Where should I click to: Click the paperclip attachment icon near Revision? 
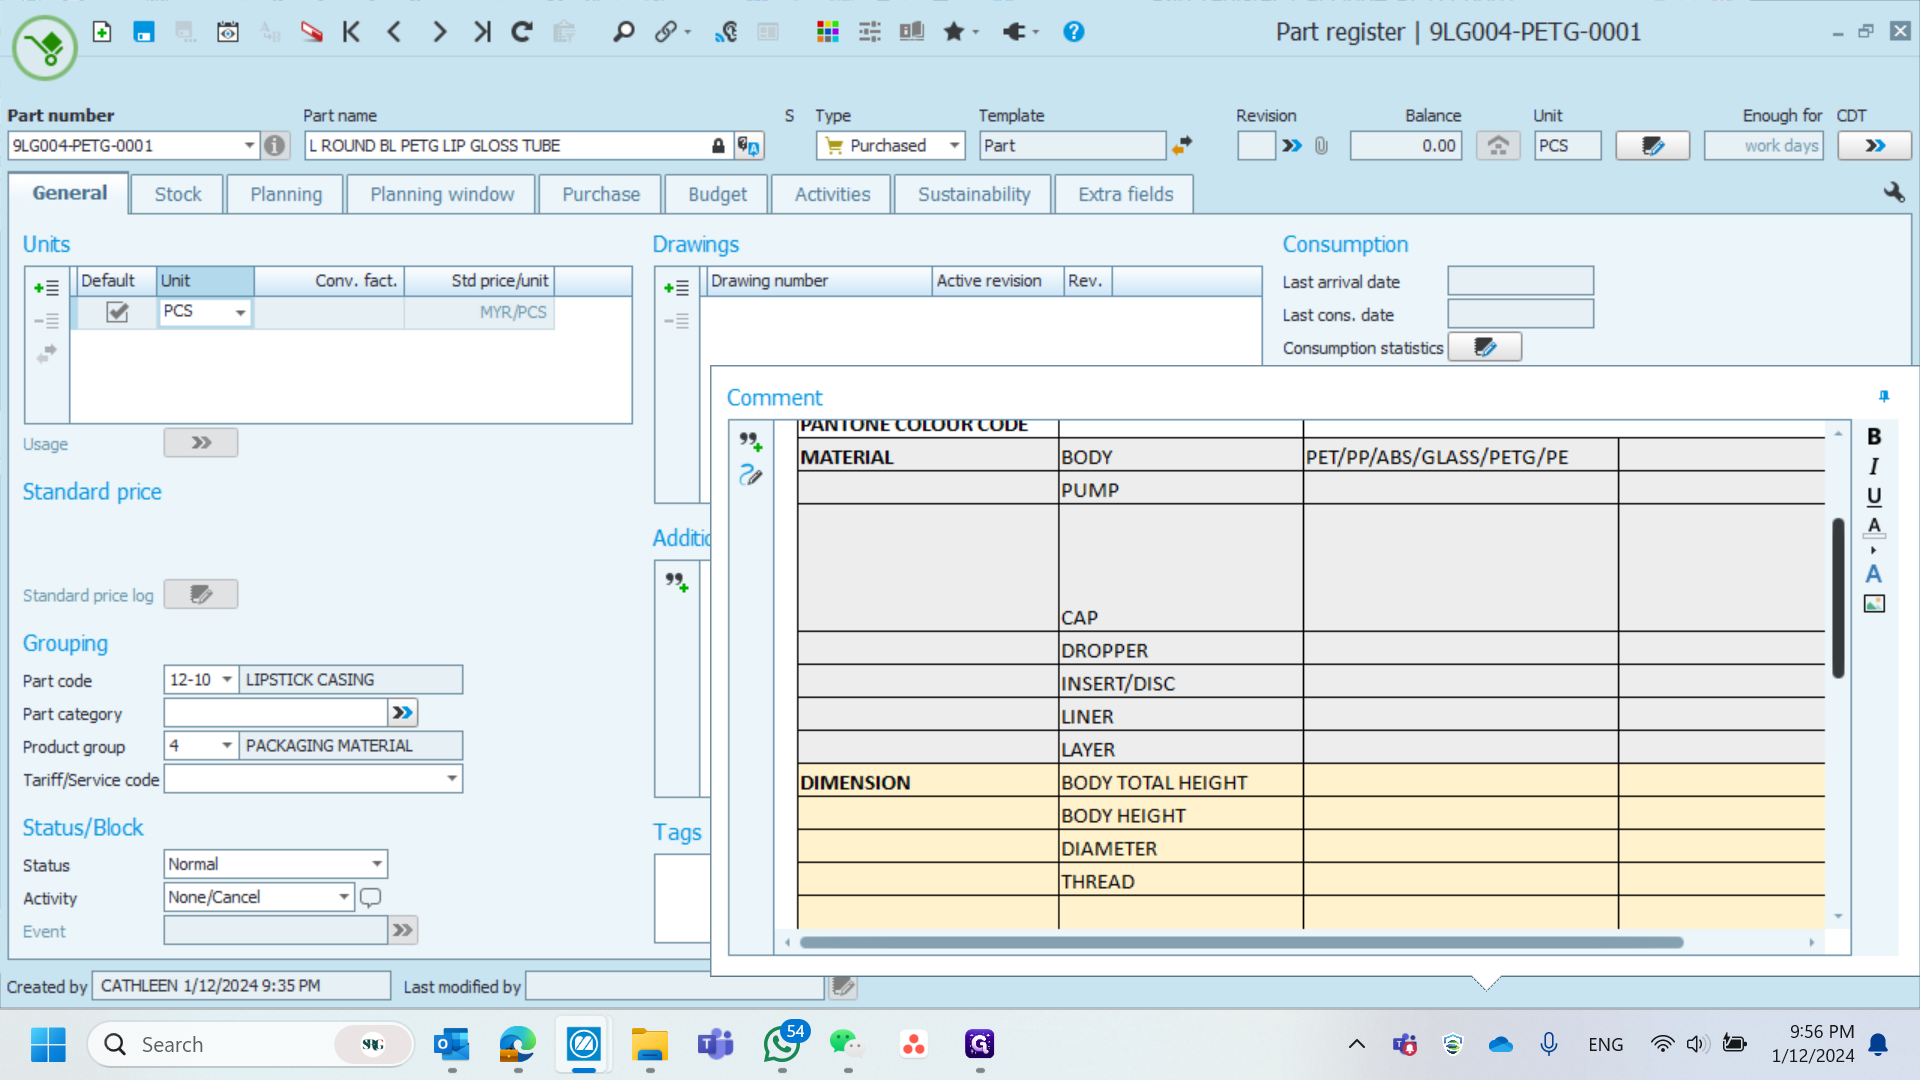1321,146
